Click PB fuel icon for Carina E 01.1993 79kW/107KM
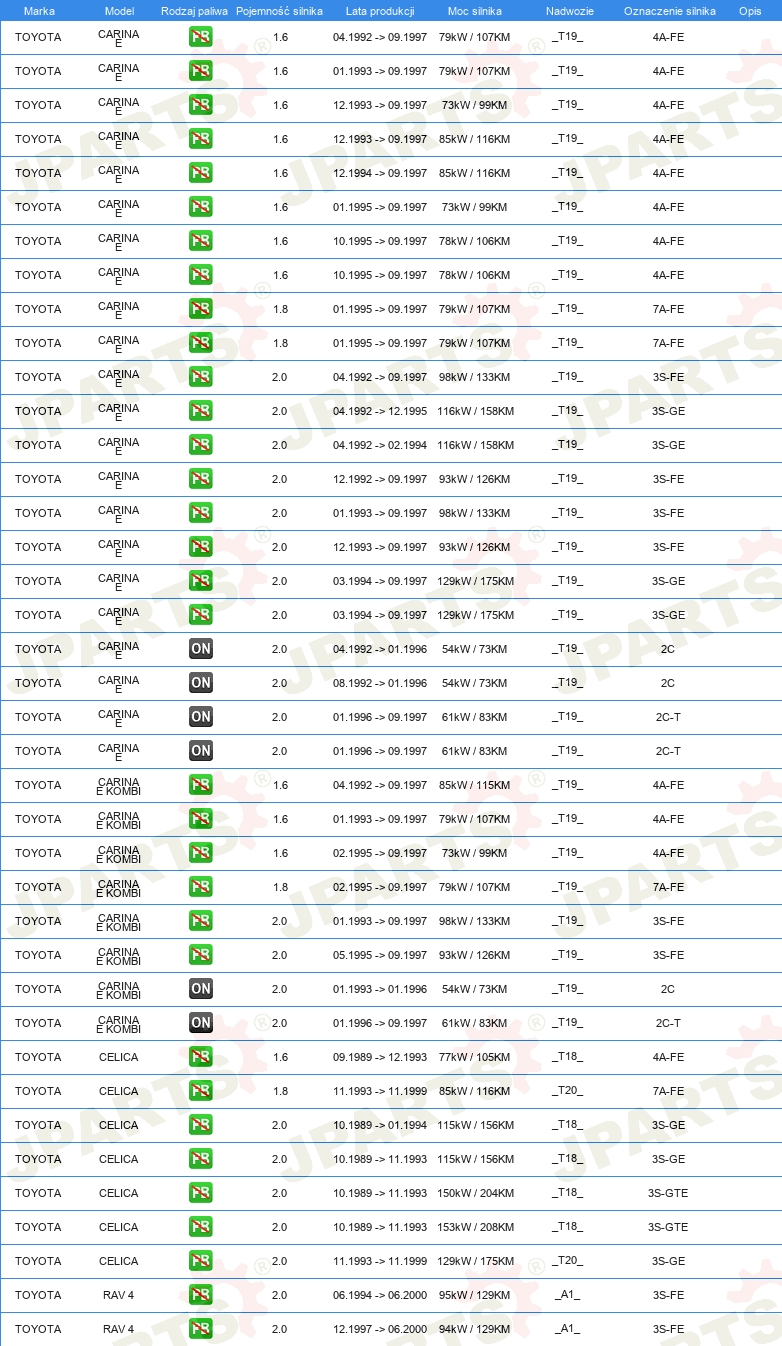 (x=200, y=71)
